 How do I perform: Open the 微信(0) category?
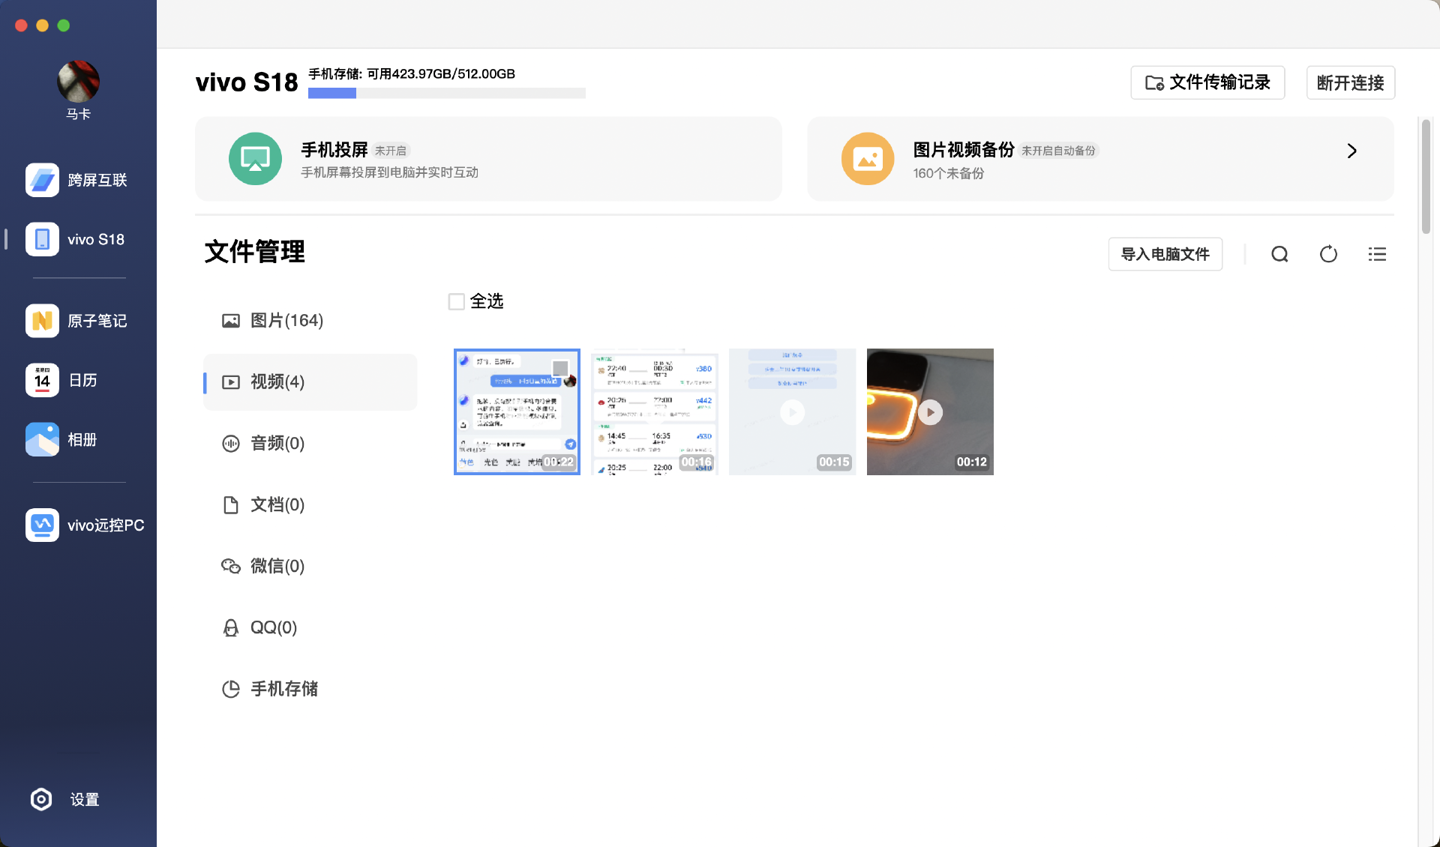(x=310, y=566)
